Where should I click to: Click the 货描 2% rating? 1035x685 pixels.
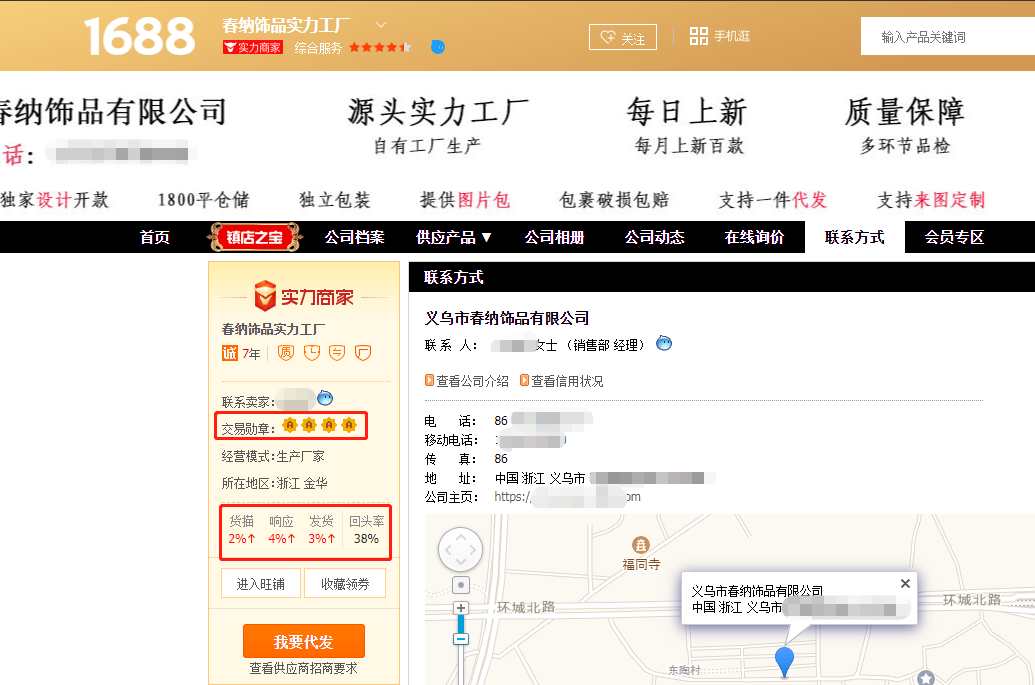(242, 530)
